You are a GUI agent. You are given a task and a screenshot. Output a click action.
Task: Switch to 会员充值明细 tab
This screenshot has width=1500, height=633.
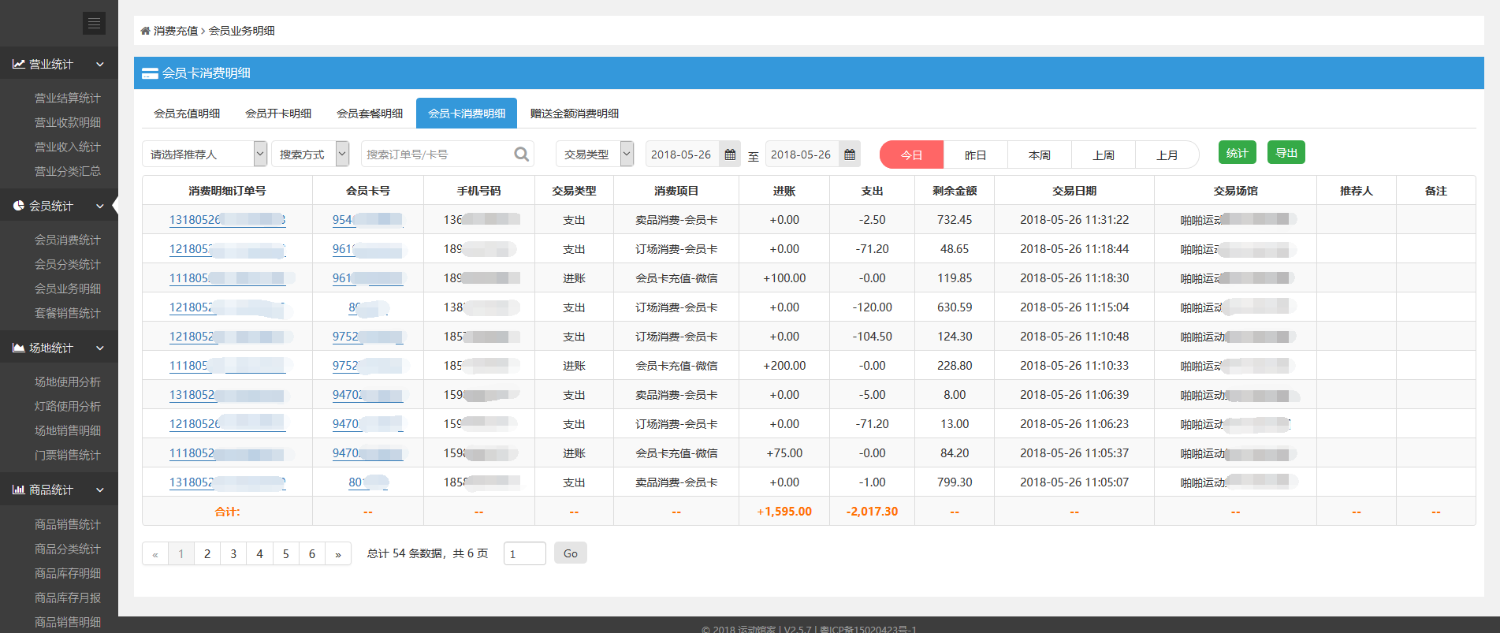(x=187, y=113)
